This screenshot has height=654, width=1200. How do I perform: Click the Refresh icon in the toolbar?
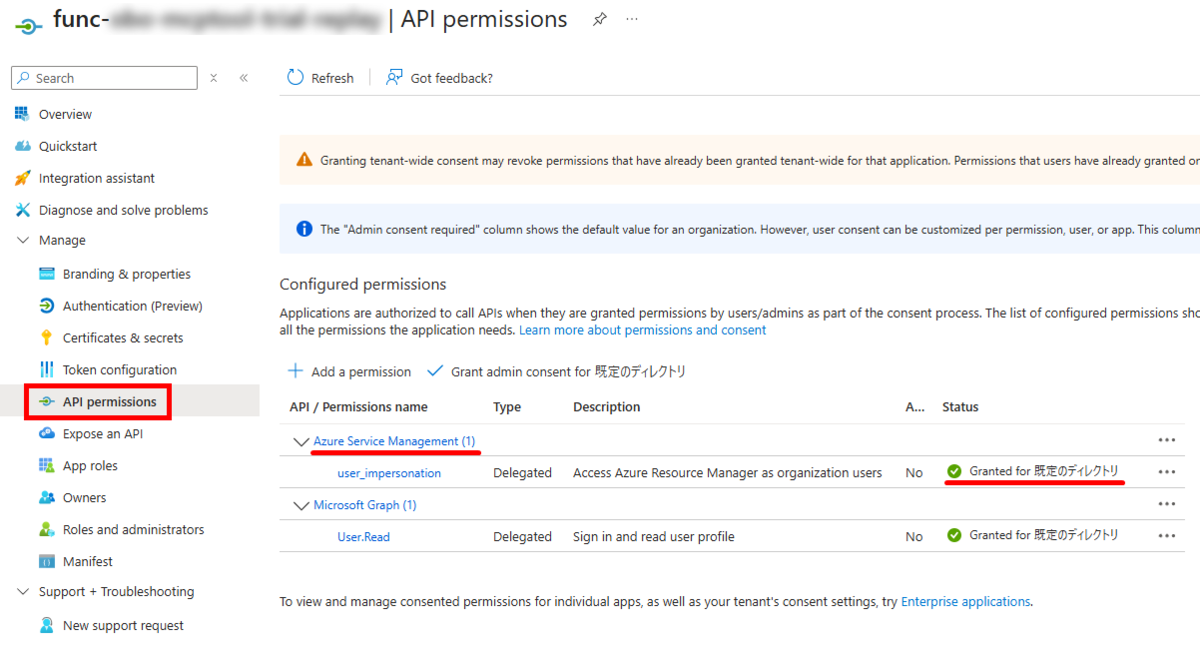click(295, 77)
